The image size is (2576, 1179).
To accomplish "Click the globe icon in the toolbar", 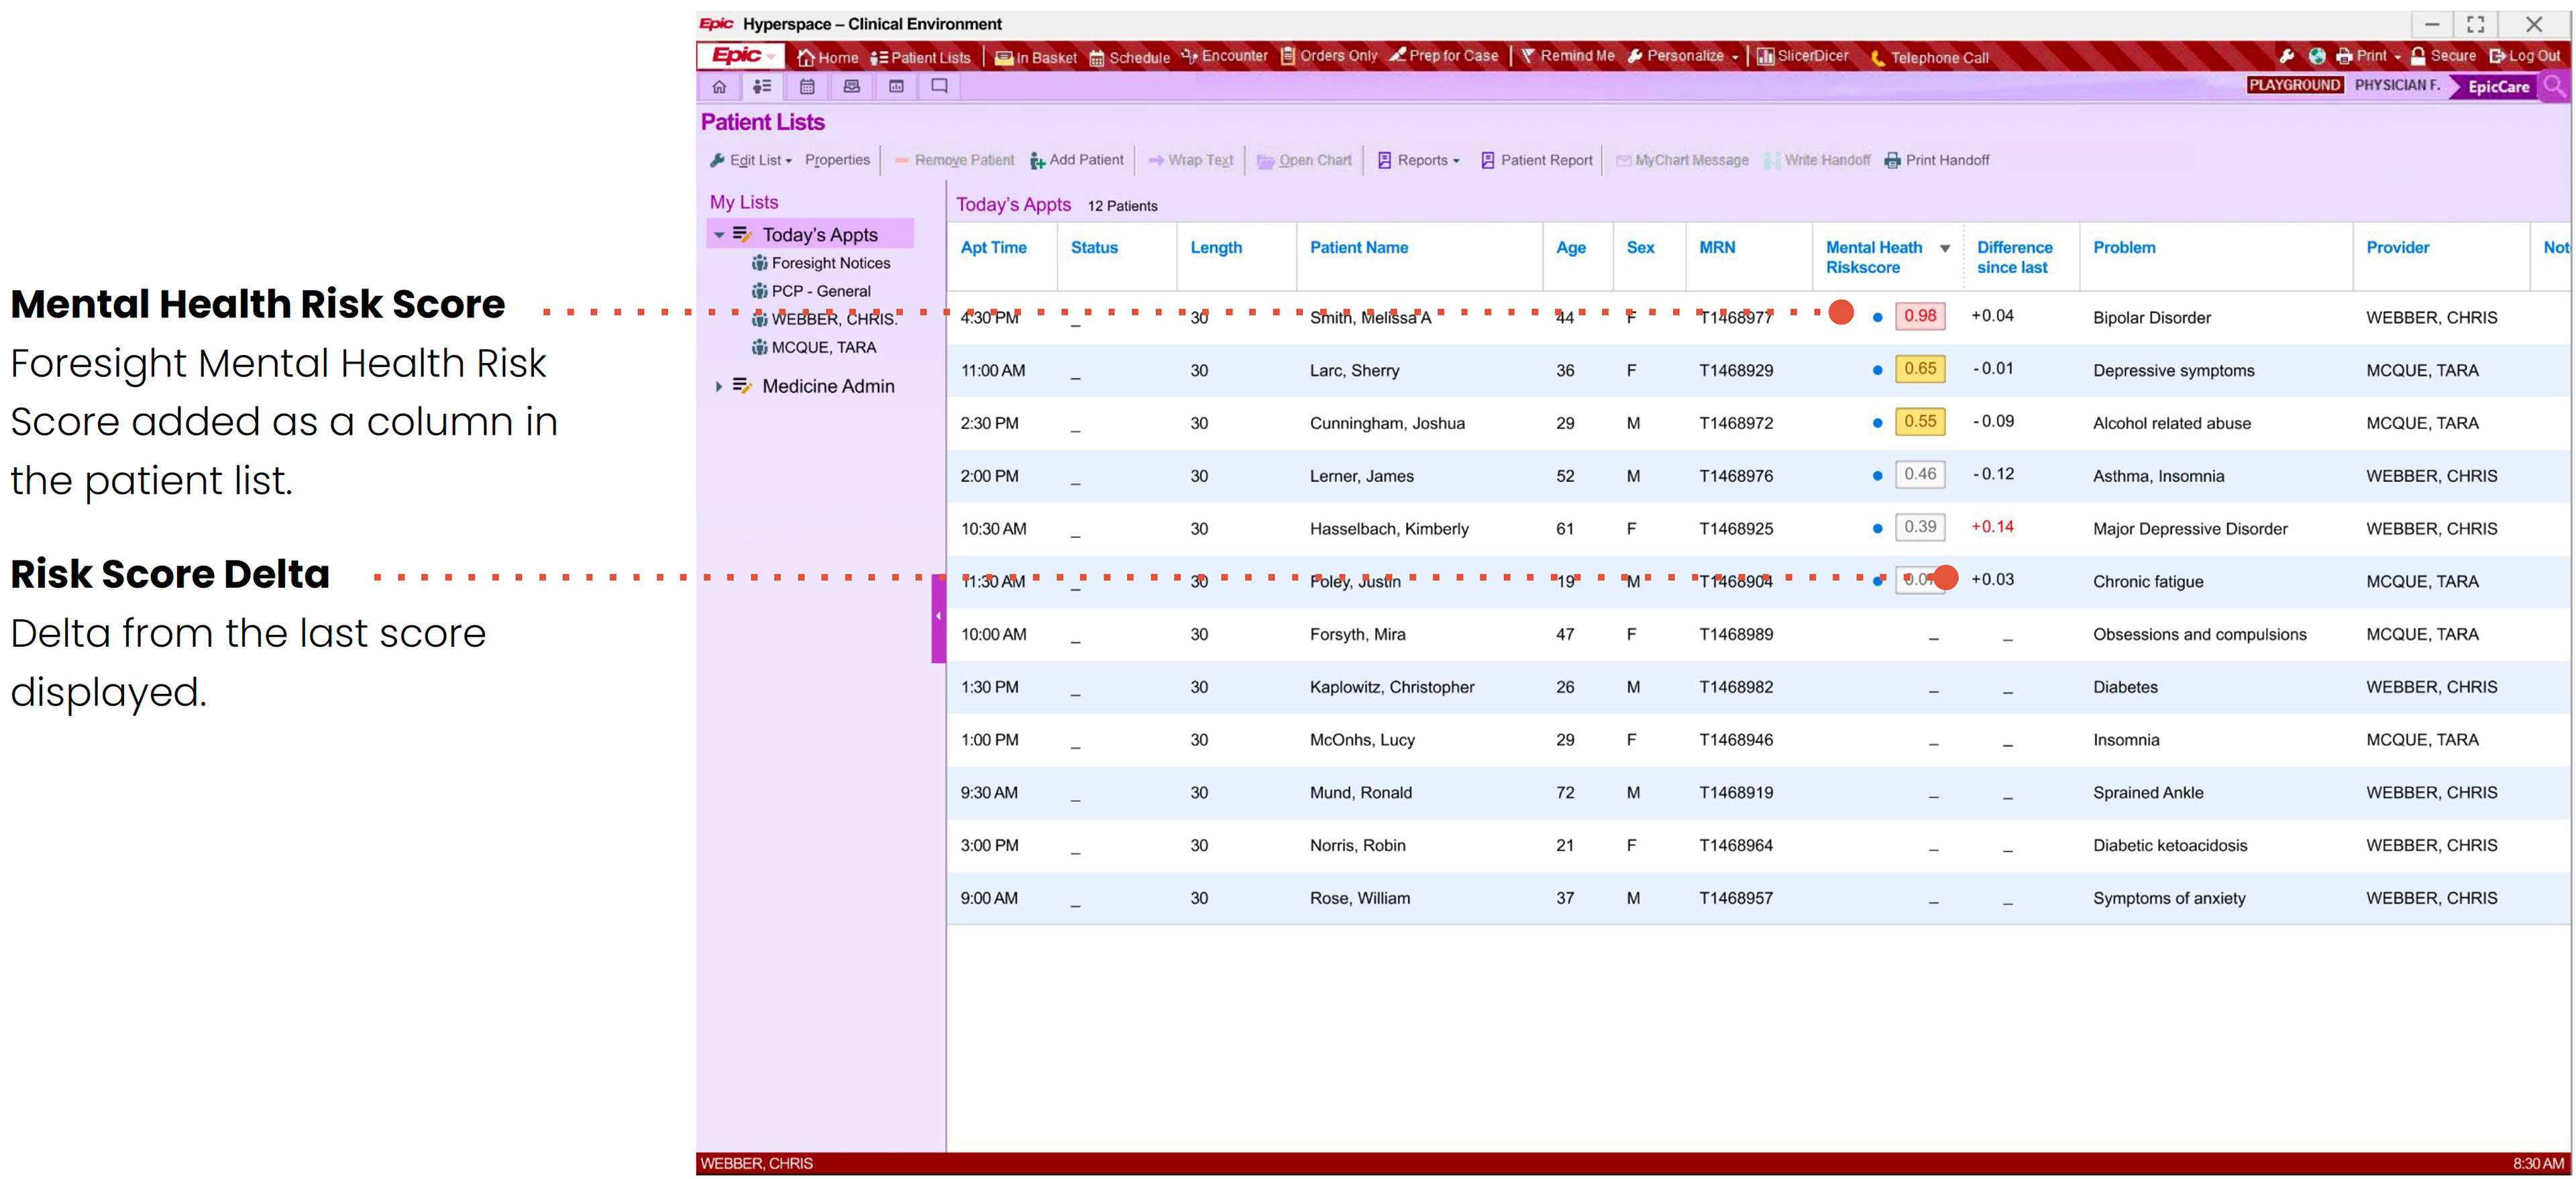I will 2316,56.
